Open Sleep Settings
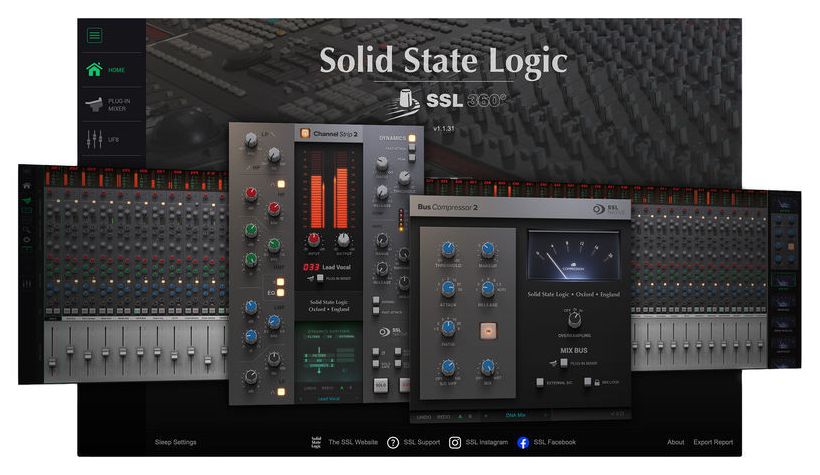The image size is (820, 475). [175, 442]
